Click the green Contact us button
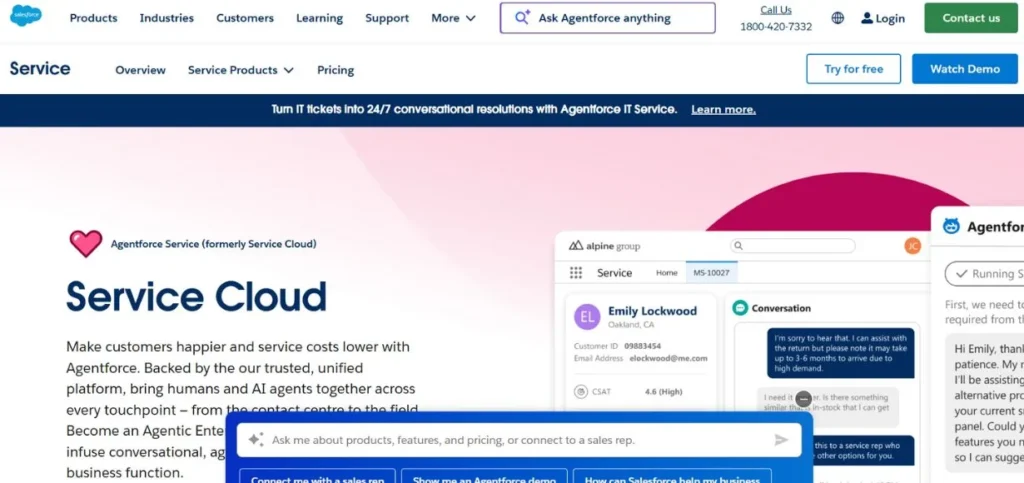 tap(971, 18)
